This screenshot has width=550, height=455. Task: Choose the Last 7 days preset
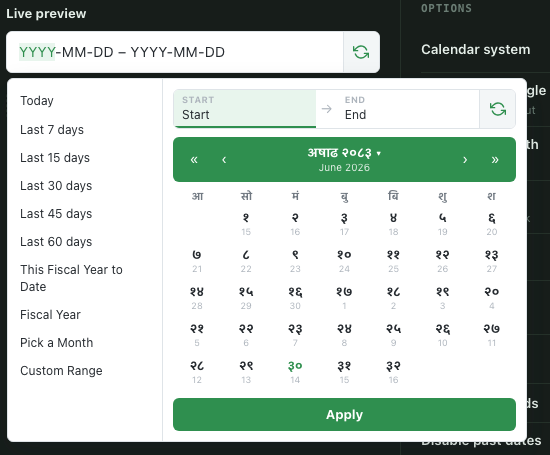pos(52,130)
